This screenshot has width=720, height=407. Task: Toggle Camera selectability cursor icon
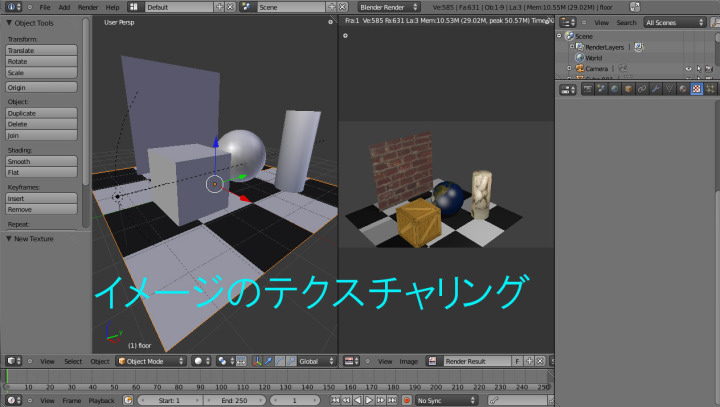click(x=699, y=69)
